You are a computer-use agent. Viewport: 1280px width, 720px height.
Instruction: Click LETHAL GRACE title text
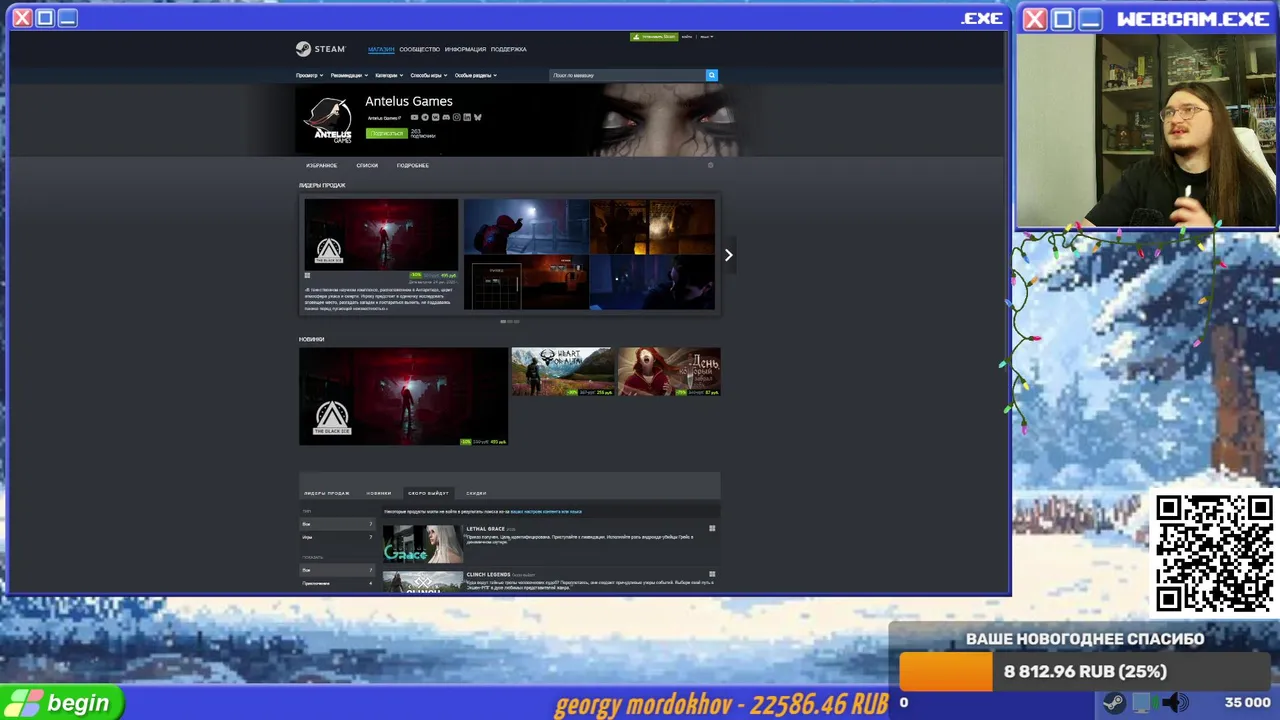[486, 529]
